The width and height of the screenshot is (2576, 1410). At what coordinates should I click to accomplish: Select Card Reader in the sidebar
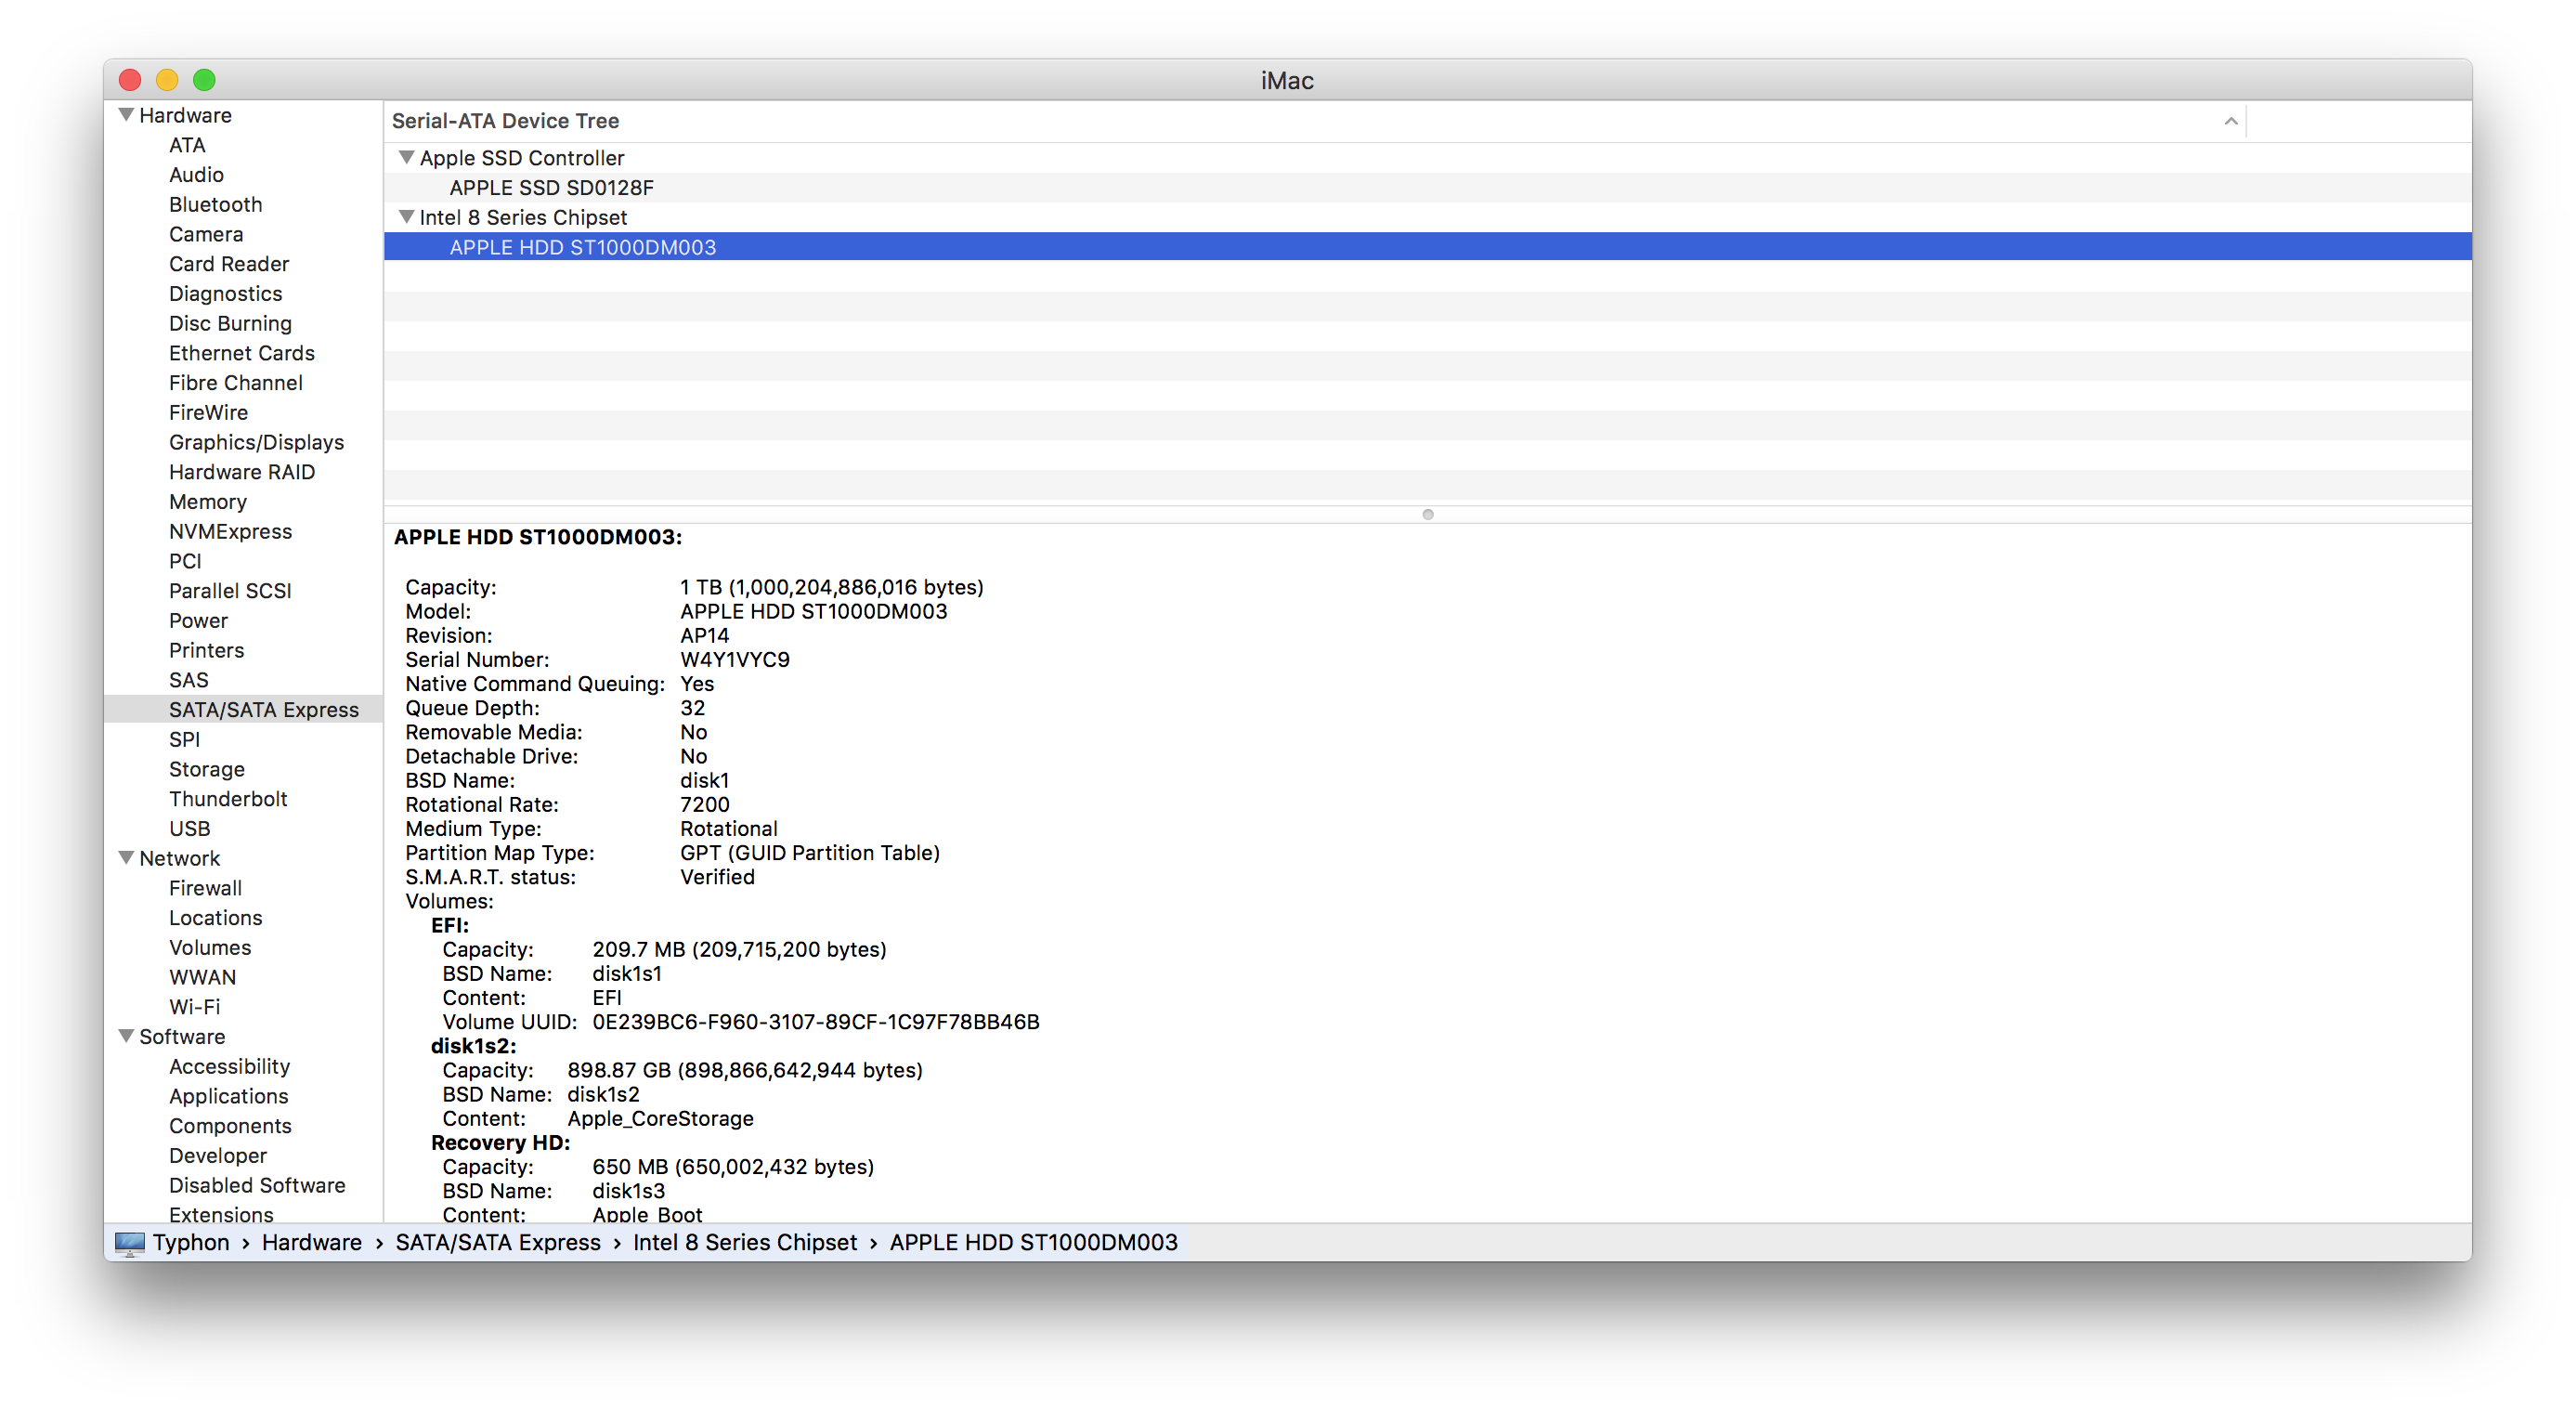click(228, 264)
